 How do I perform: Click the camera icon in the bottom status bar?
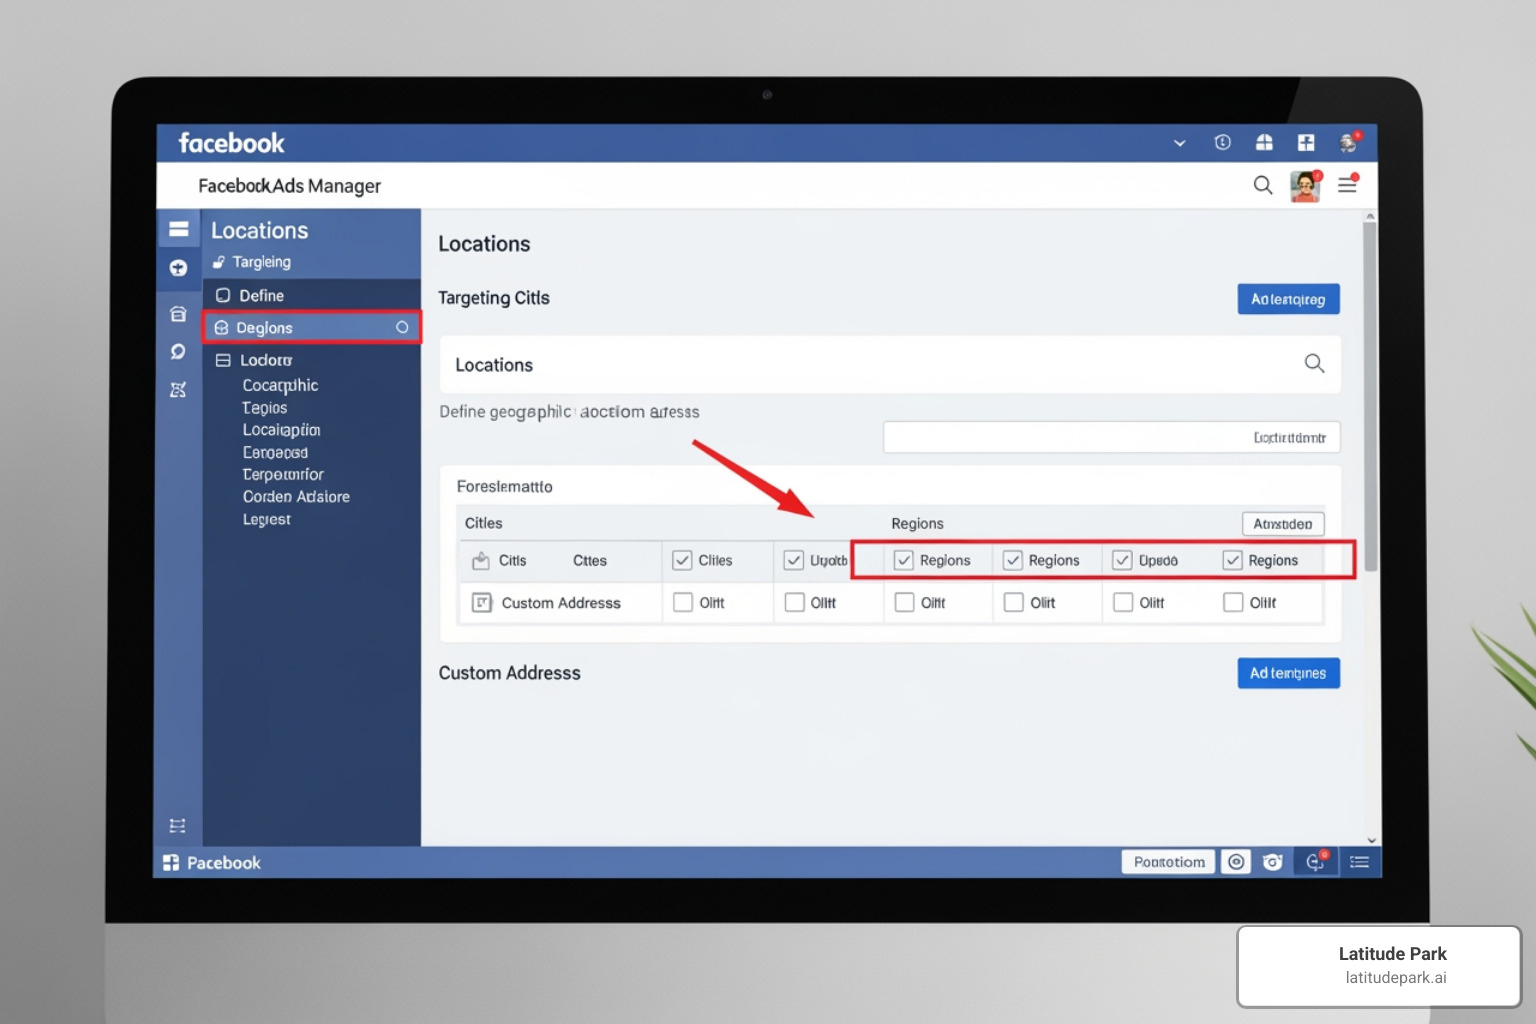tap(1271, 861)
